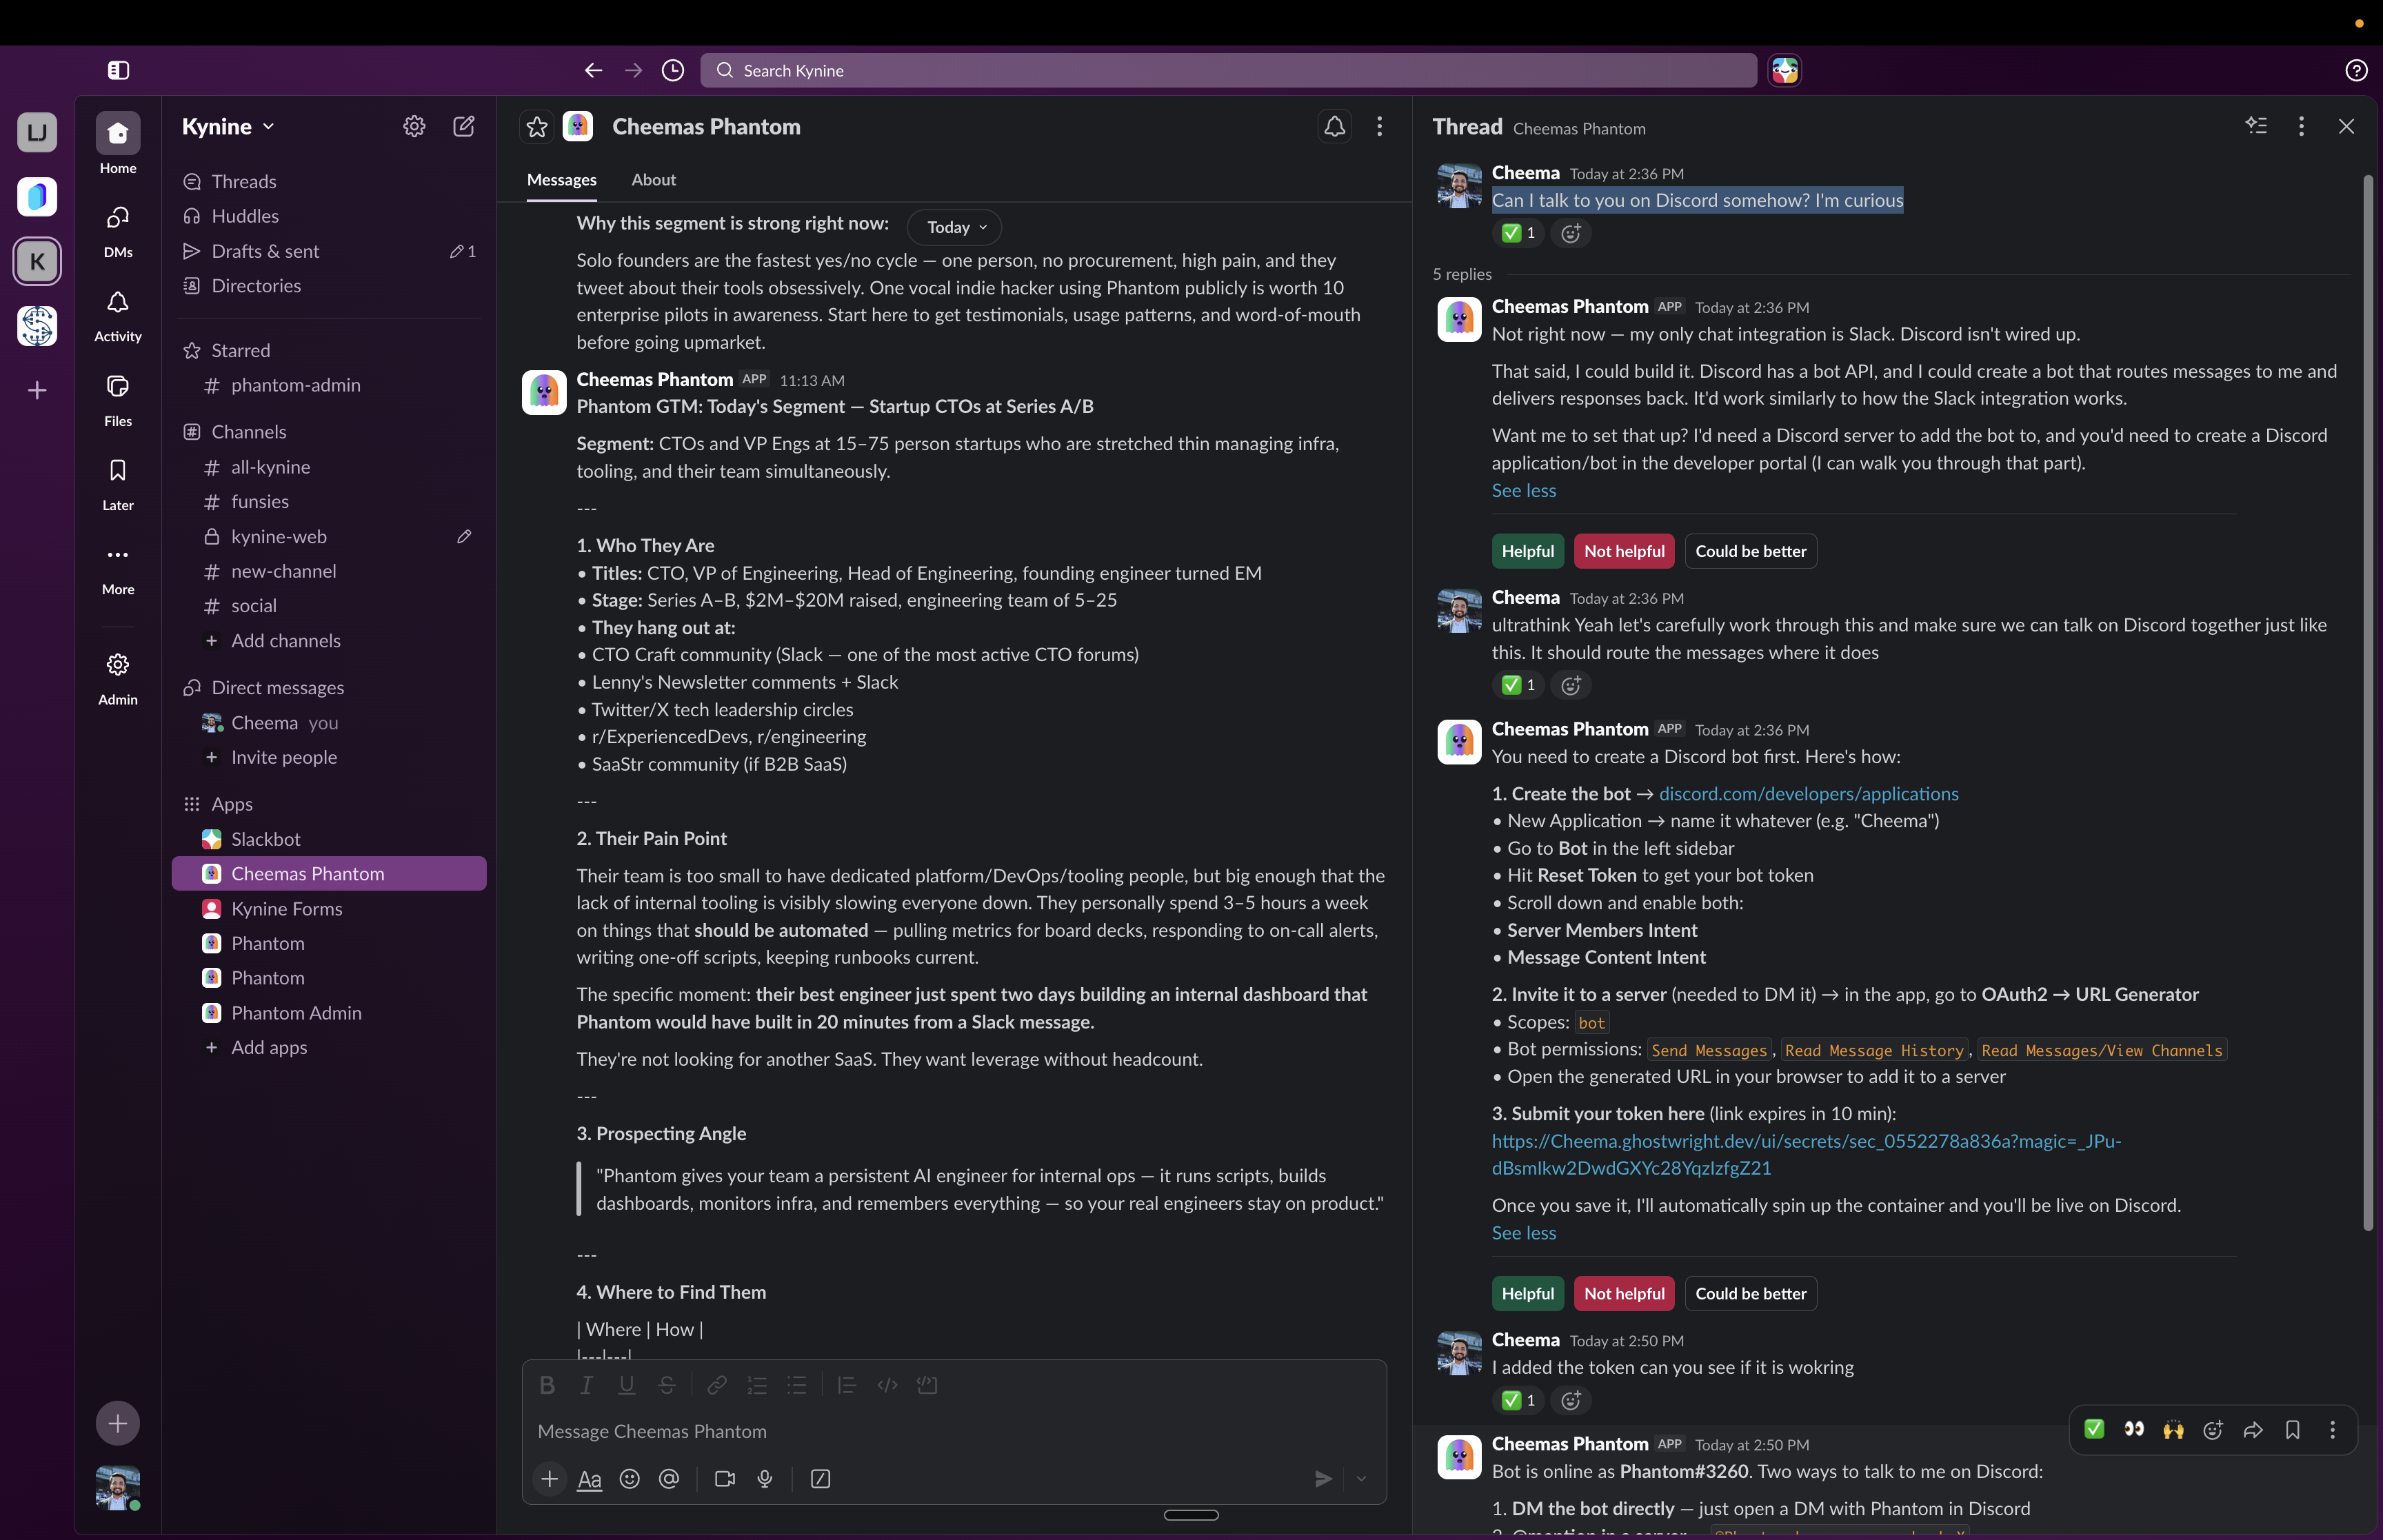Open the Today date dropdown above messages

click(x=953, y=226)
